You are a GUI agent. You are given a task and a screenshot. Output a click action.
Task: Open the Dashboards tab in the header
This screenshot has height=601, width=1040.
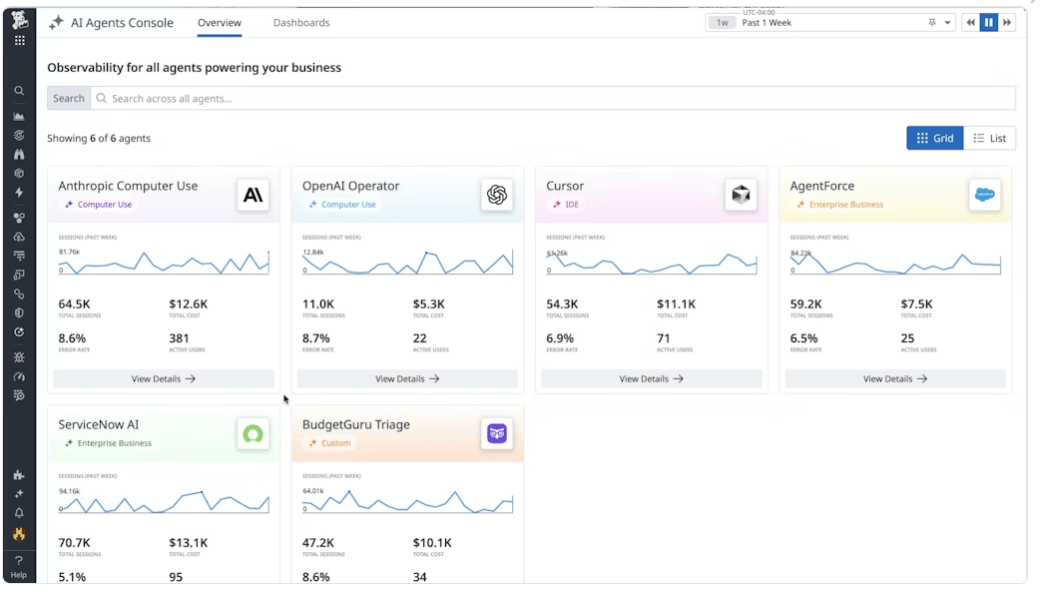click(301, 23)
